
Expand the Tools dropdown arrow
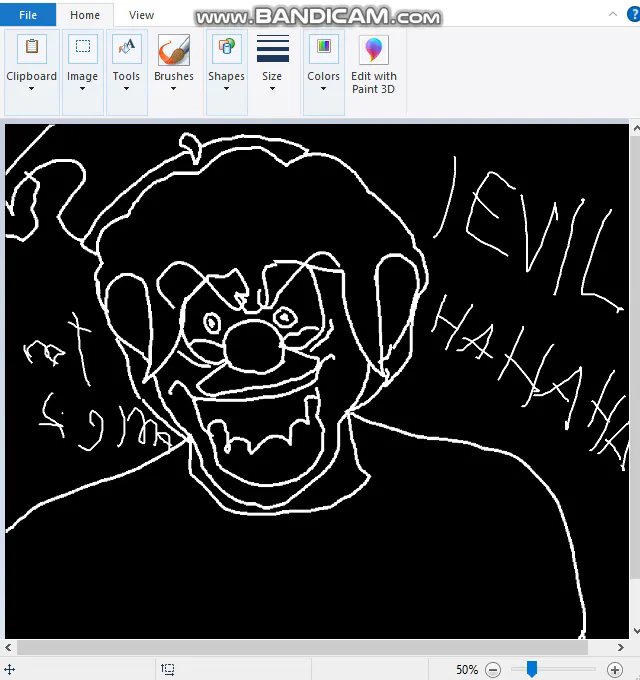pyautogui.click(x=126, y=89)
